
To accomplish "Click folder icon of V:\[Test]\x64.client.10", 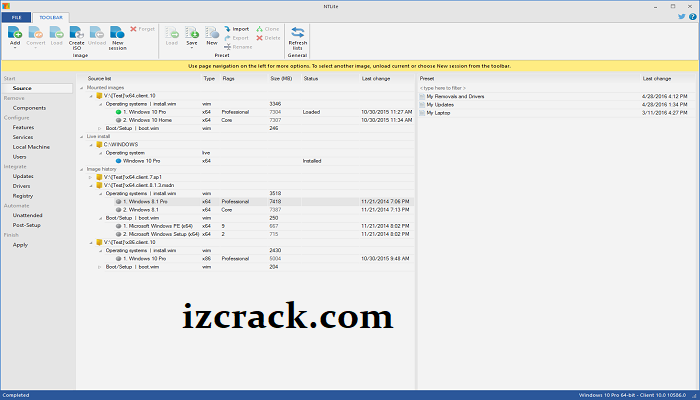I will [100, 96].
